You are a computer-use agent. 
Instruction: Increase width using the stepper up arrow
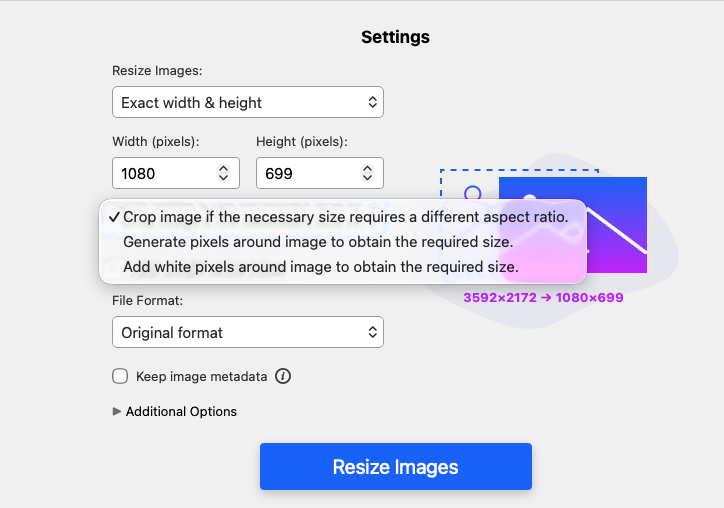coord(223,168)
